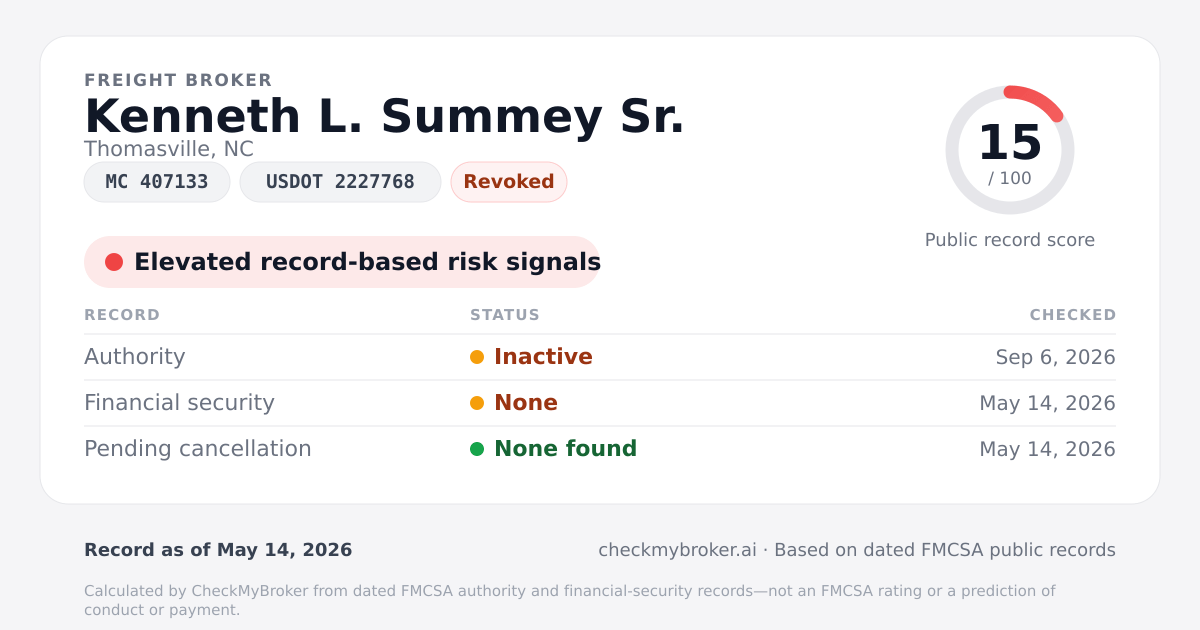
Task: Select the MC 407133 badge
Action: pyautogui.click(x=157, y=182)
